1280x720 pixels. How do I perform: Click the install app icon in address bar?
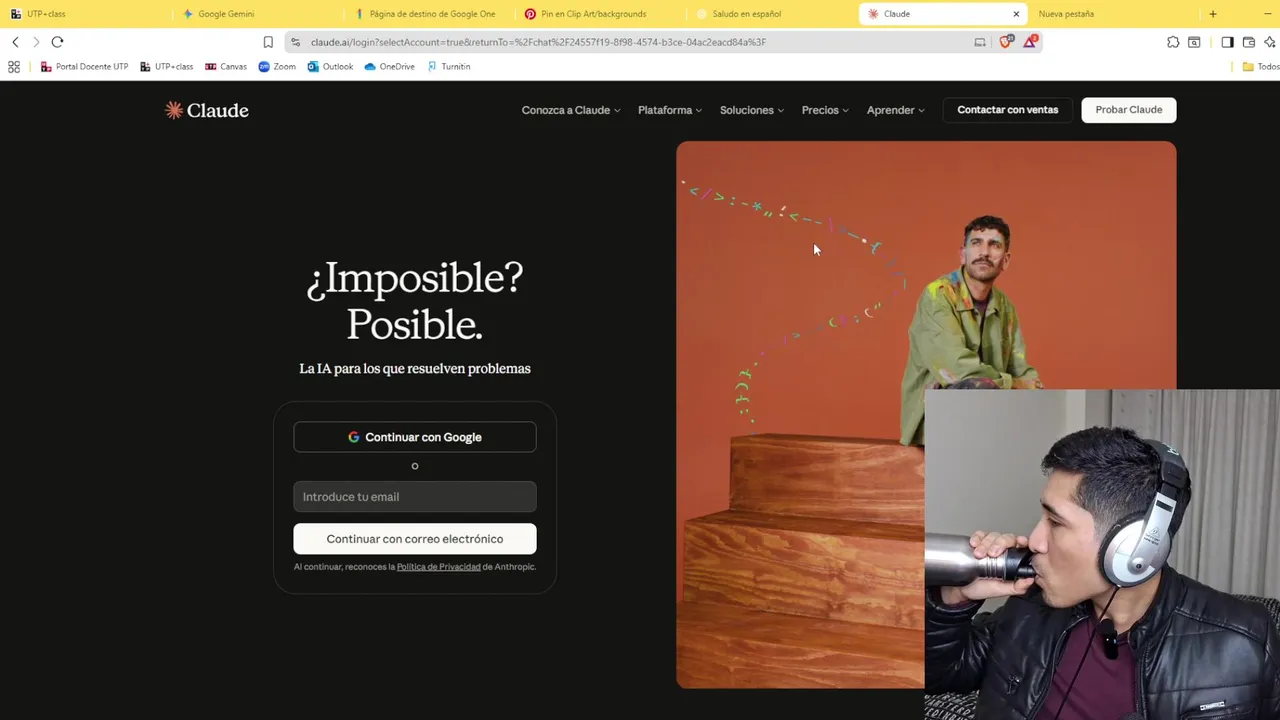click(980, 42)
